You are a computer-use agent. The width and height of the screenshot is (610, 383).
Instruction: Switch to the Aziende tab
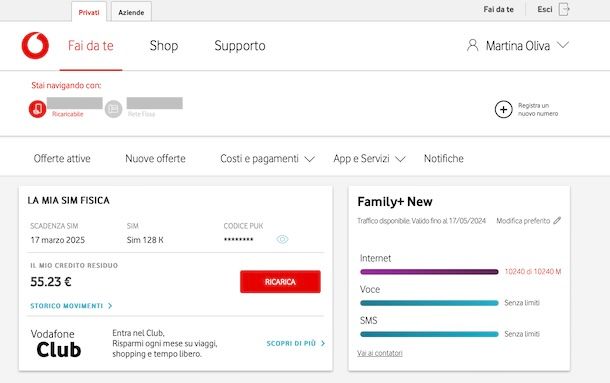pos(131,12)
